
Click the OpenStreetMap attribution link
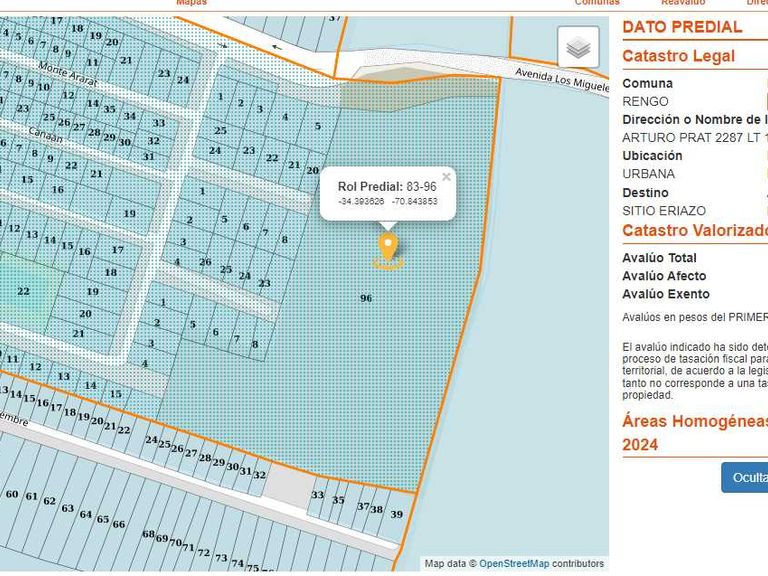pos(514,563)
